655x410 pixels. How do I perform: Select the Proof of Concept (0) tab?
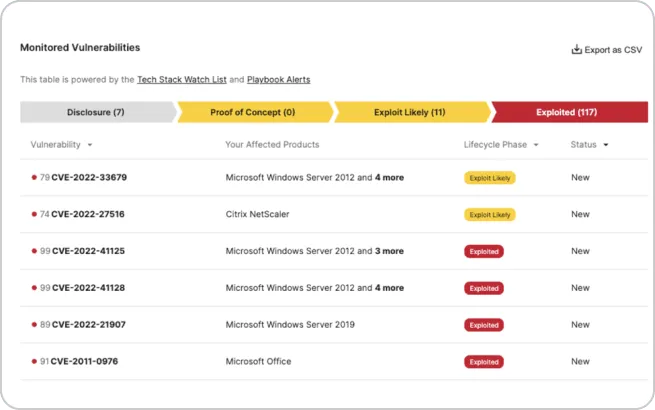pos(253,112)
